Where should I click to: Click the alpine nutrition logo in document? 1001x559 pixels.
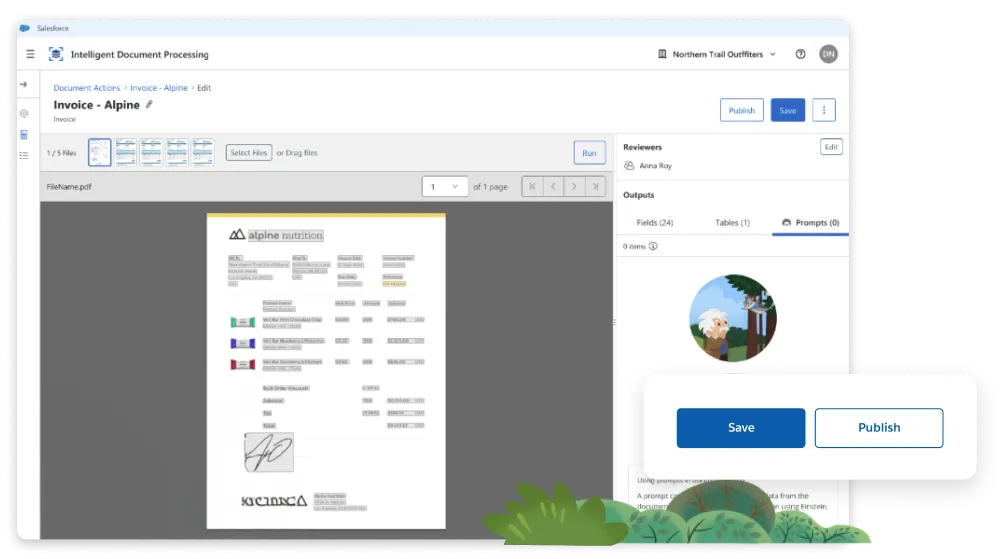click(276, 235)
